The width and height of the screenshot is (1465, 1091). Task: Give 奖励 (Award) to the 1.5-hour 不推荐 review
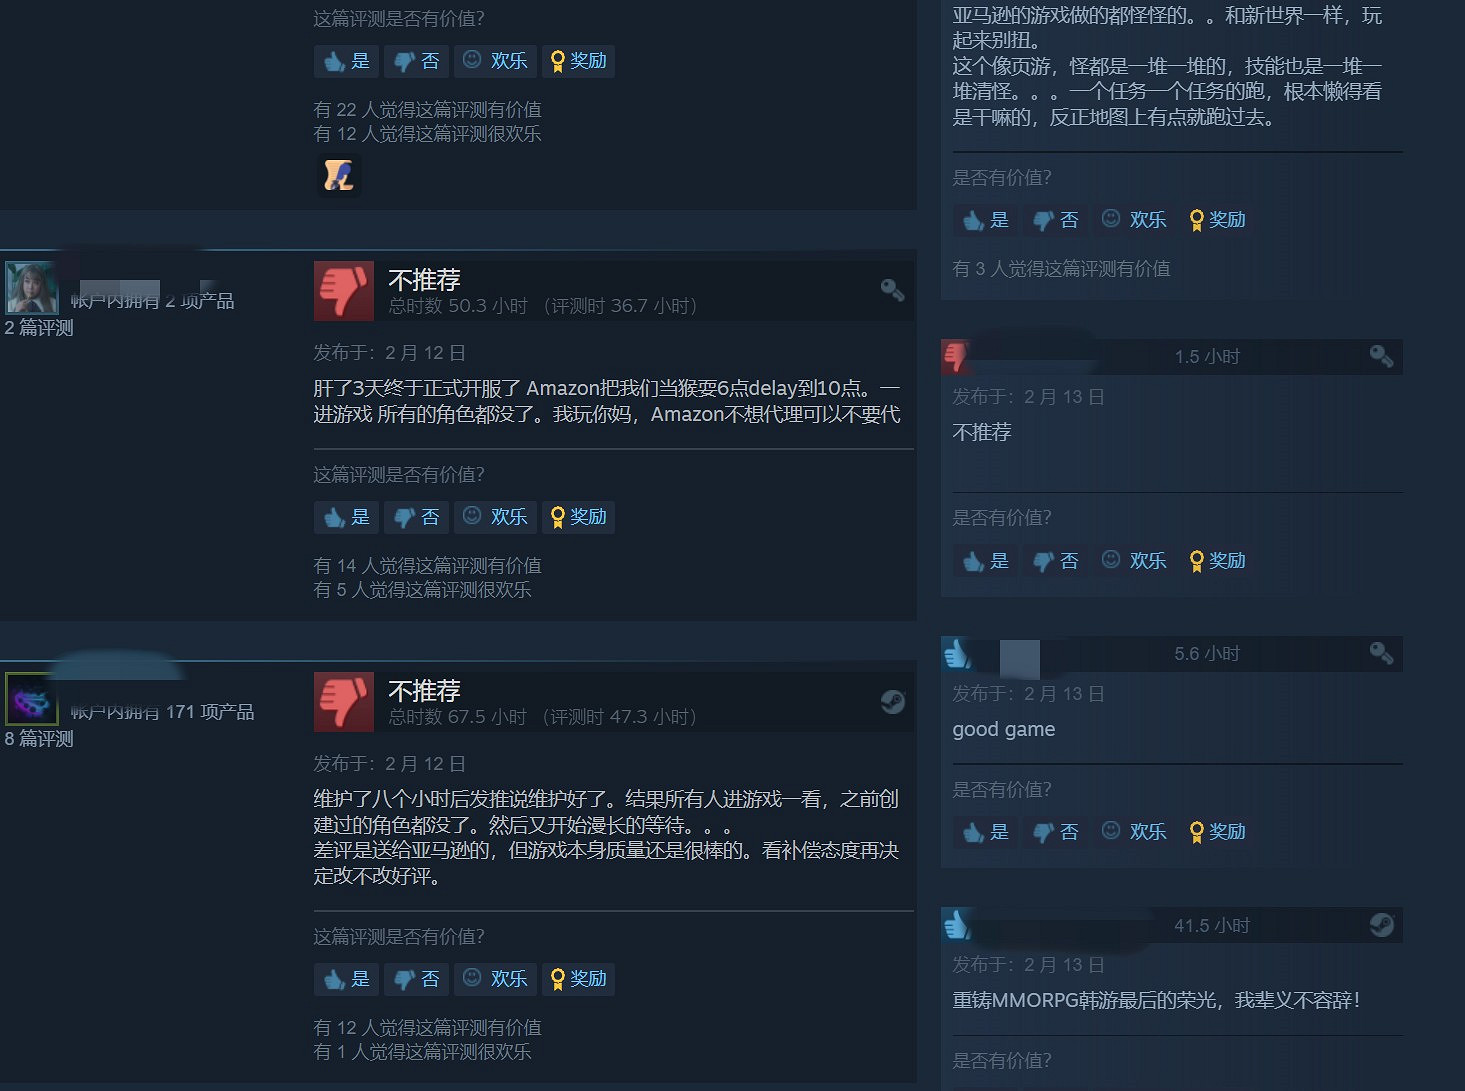[x=1217, y=561]
